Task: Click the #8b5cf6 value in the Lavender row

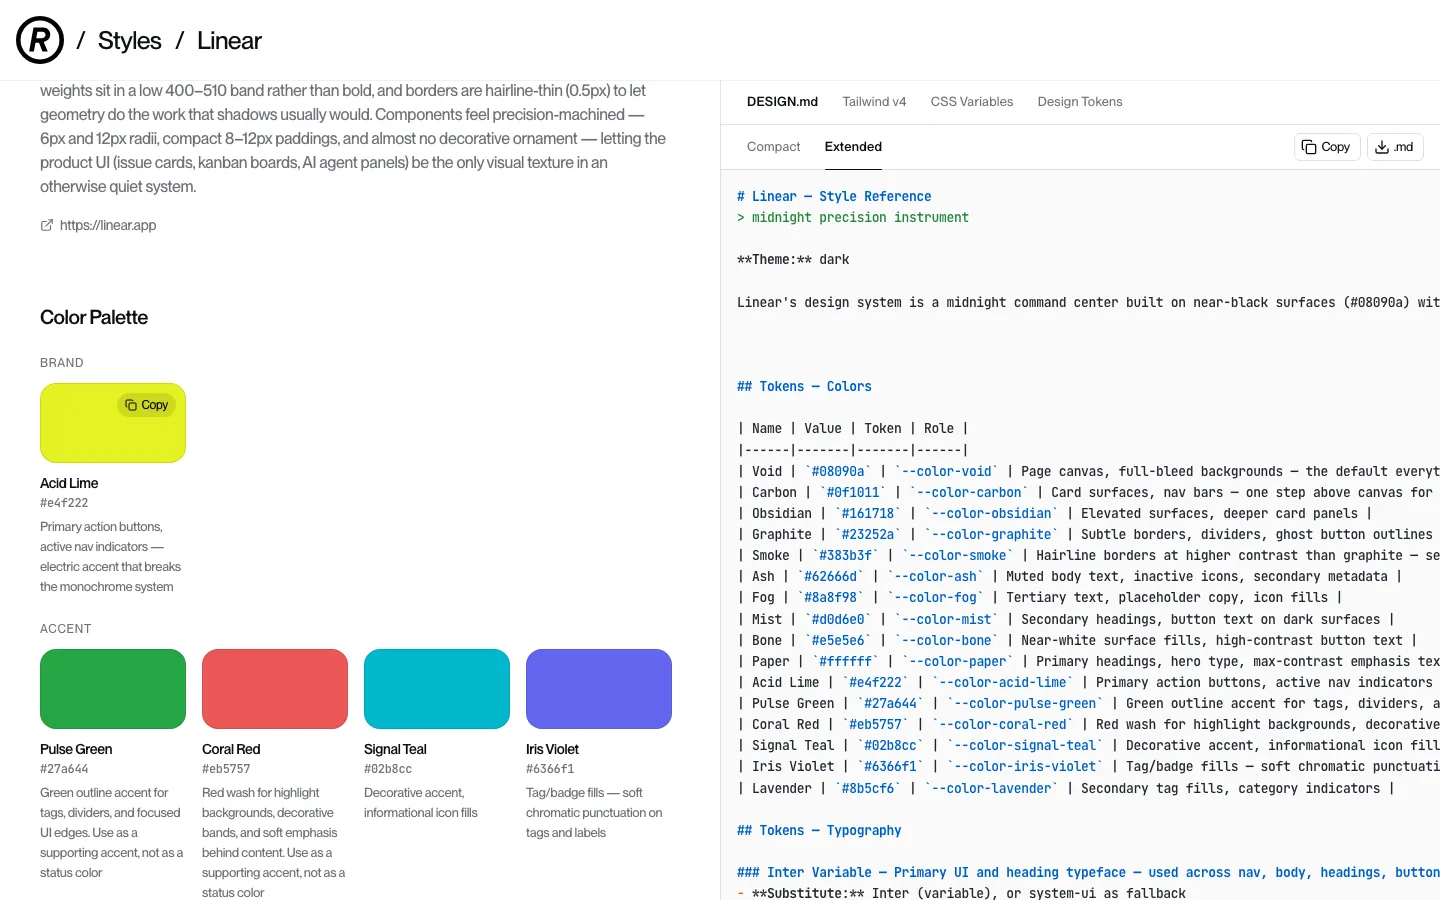Action: (x=868, y=789)
